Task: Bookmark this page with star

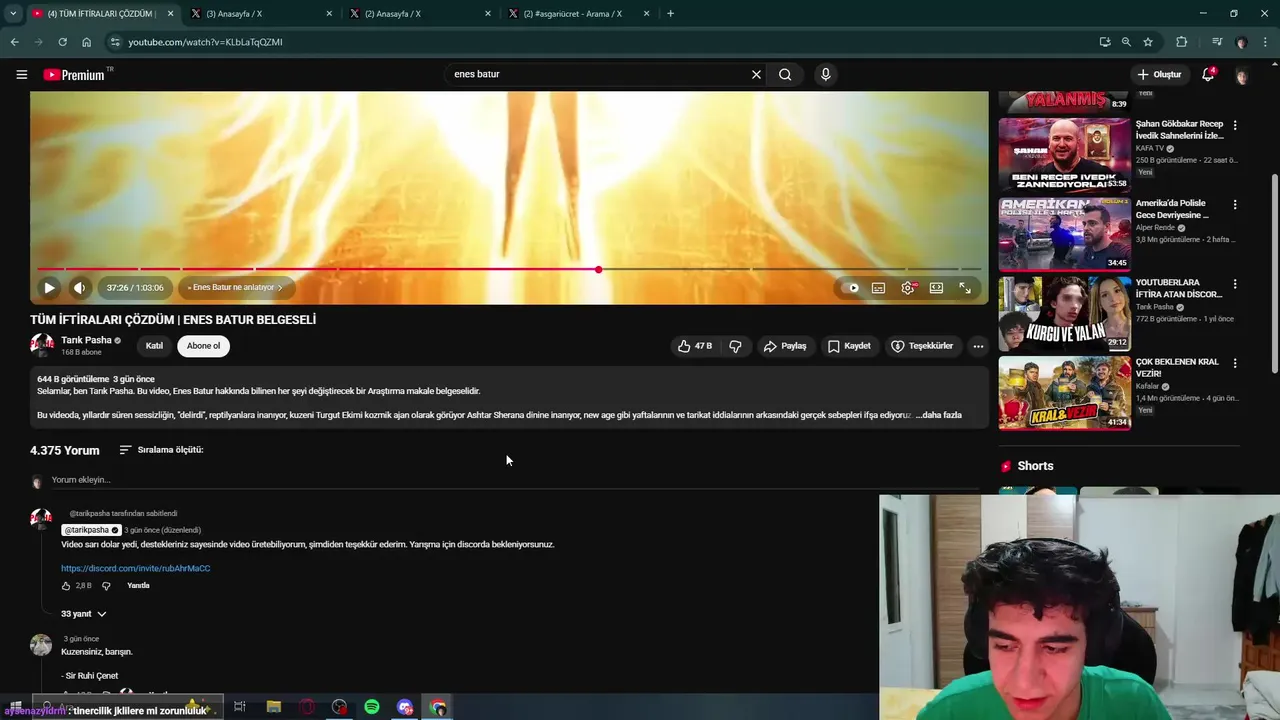Action: click(x=1148, y=42)
